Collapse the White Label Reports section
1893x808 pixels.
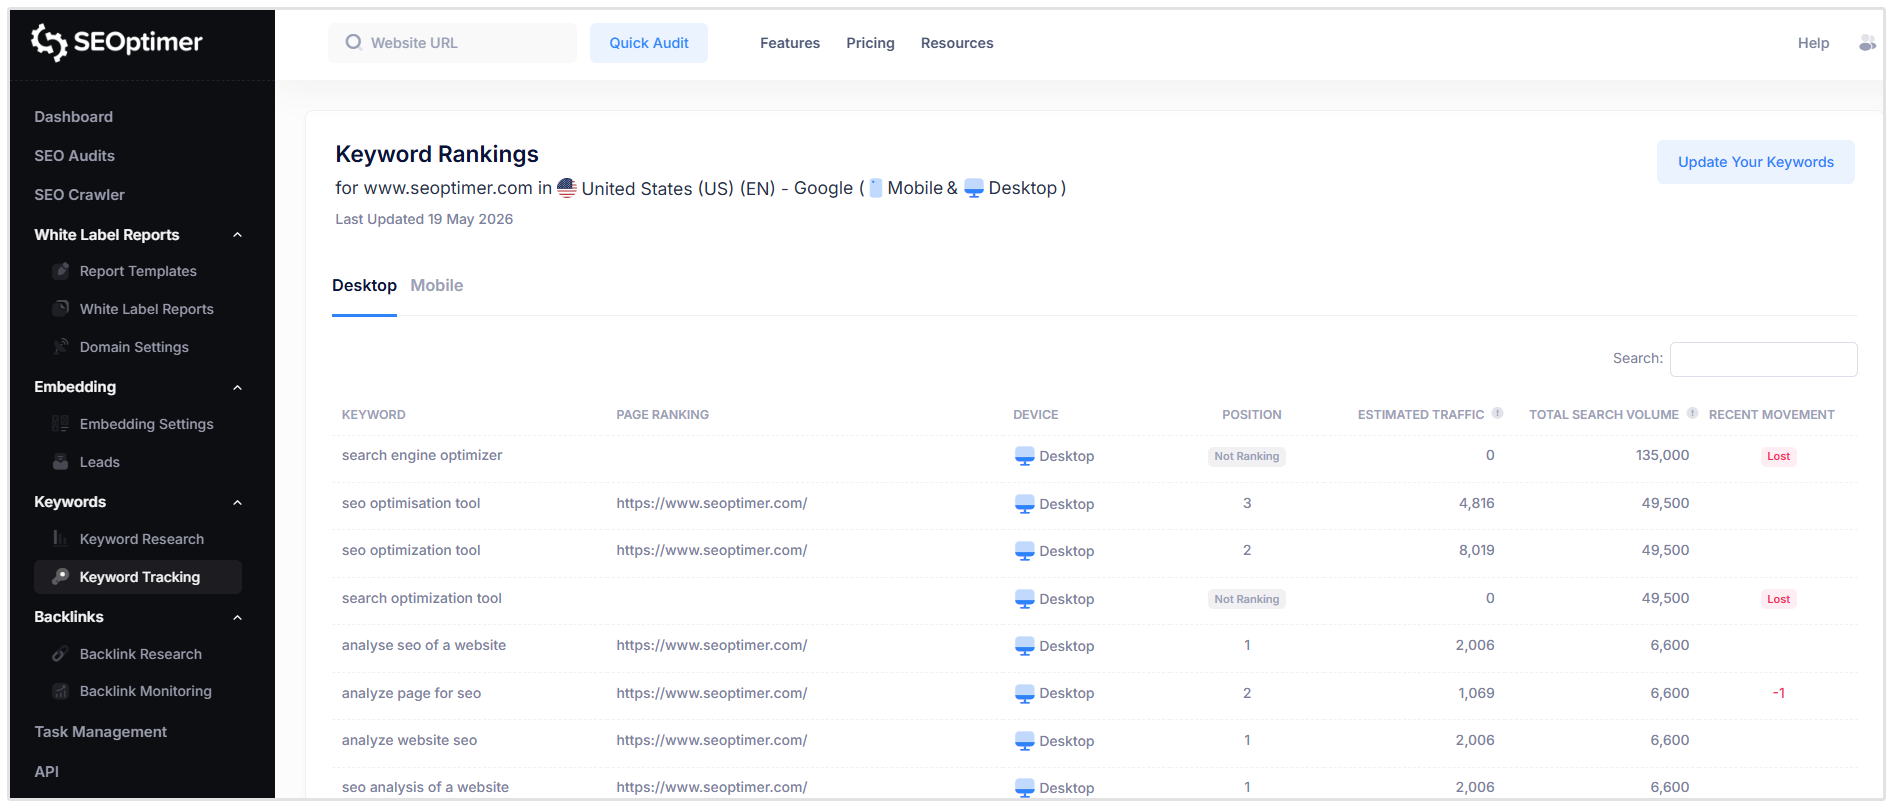click(x=237, y=235)
